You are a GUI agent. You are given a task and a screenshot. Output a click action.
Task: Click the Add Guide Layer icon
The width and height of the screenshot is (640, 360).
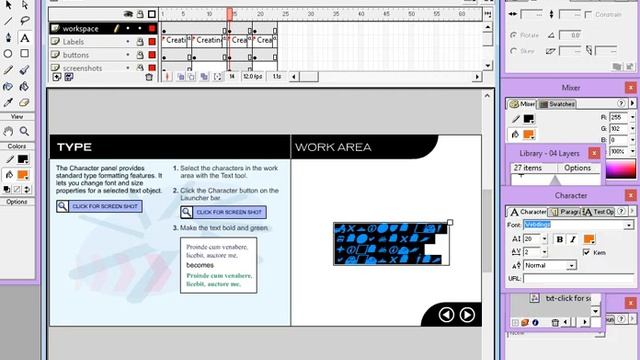[x=69, y=77]
